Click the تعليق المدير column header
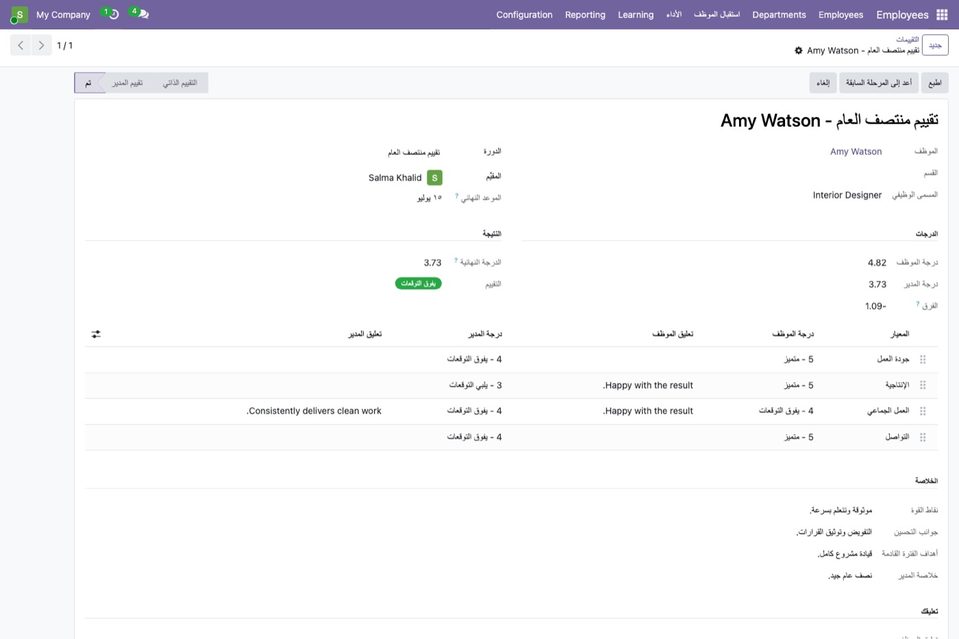The width and height of the screenshot is (959, 639). (x=365, y=334)
